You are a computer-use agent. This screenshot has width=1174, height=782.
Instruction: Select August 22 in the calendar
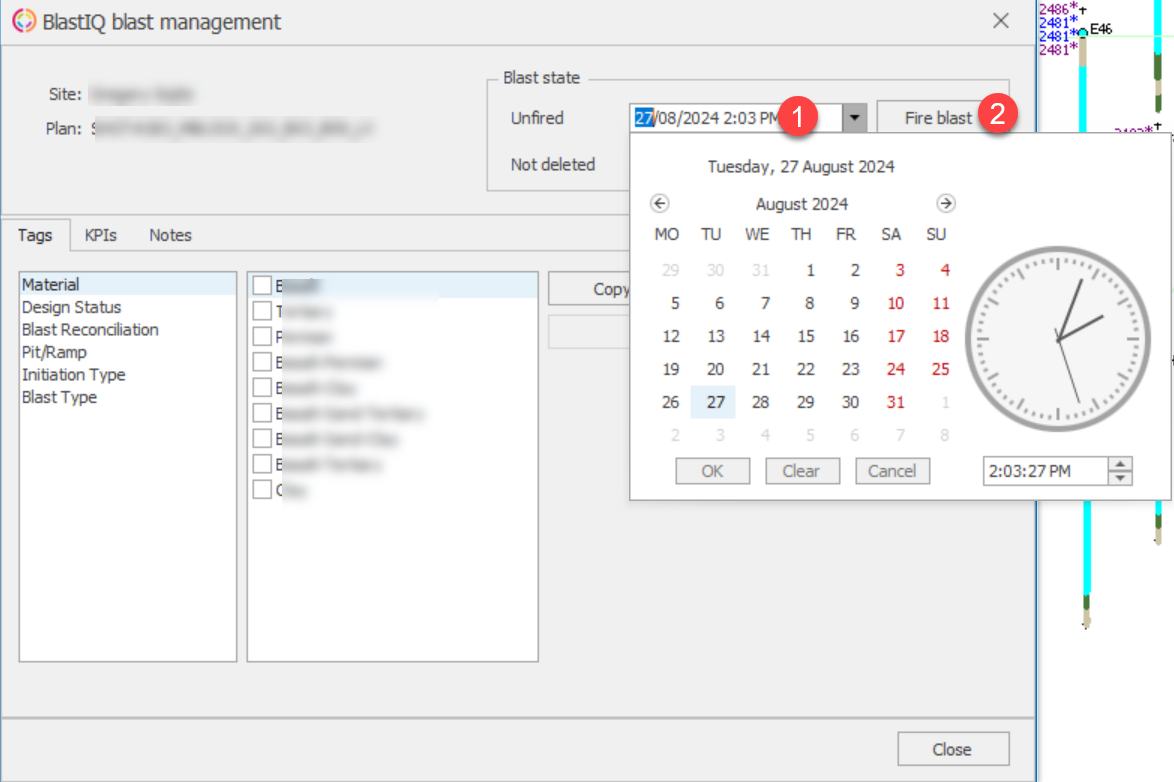[x=806, y=369]
